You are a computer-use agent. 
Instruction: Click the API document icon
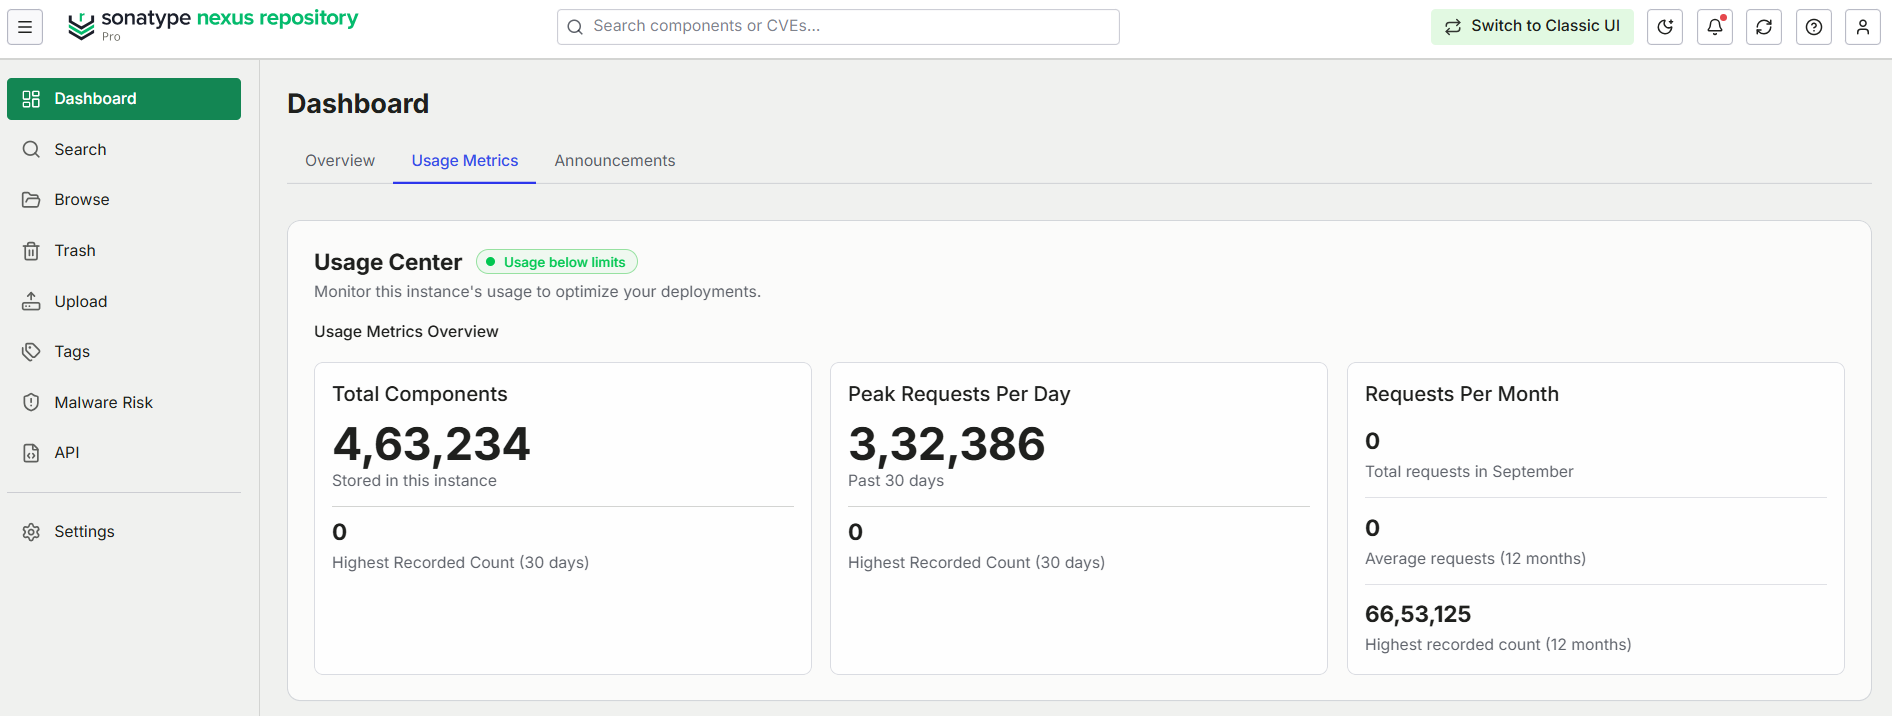tap(31, 453)
